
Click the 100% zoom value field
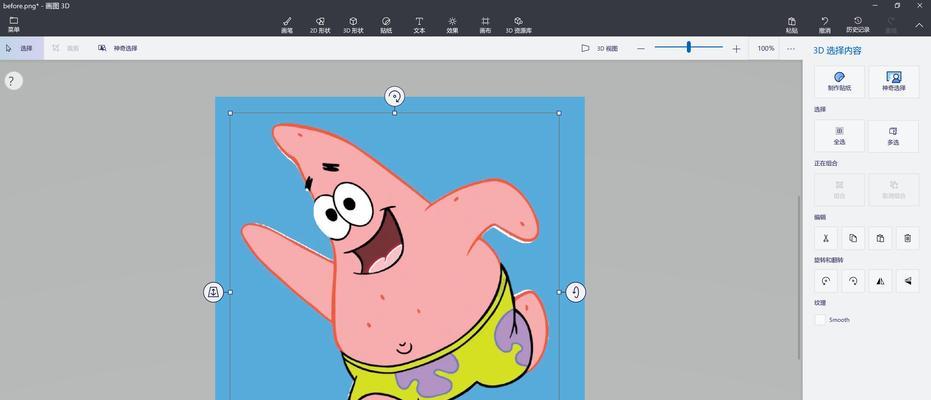click(x=766, y=49)
